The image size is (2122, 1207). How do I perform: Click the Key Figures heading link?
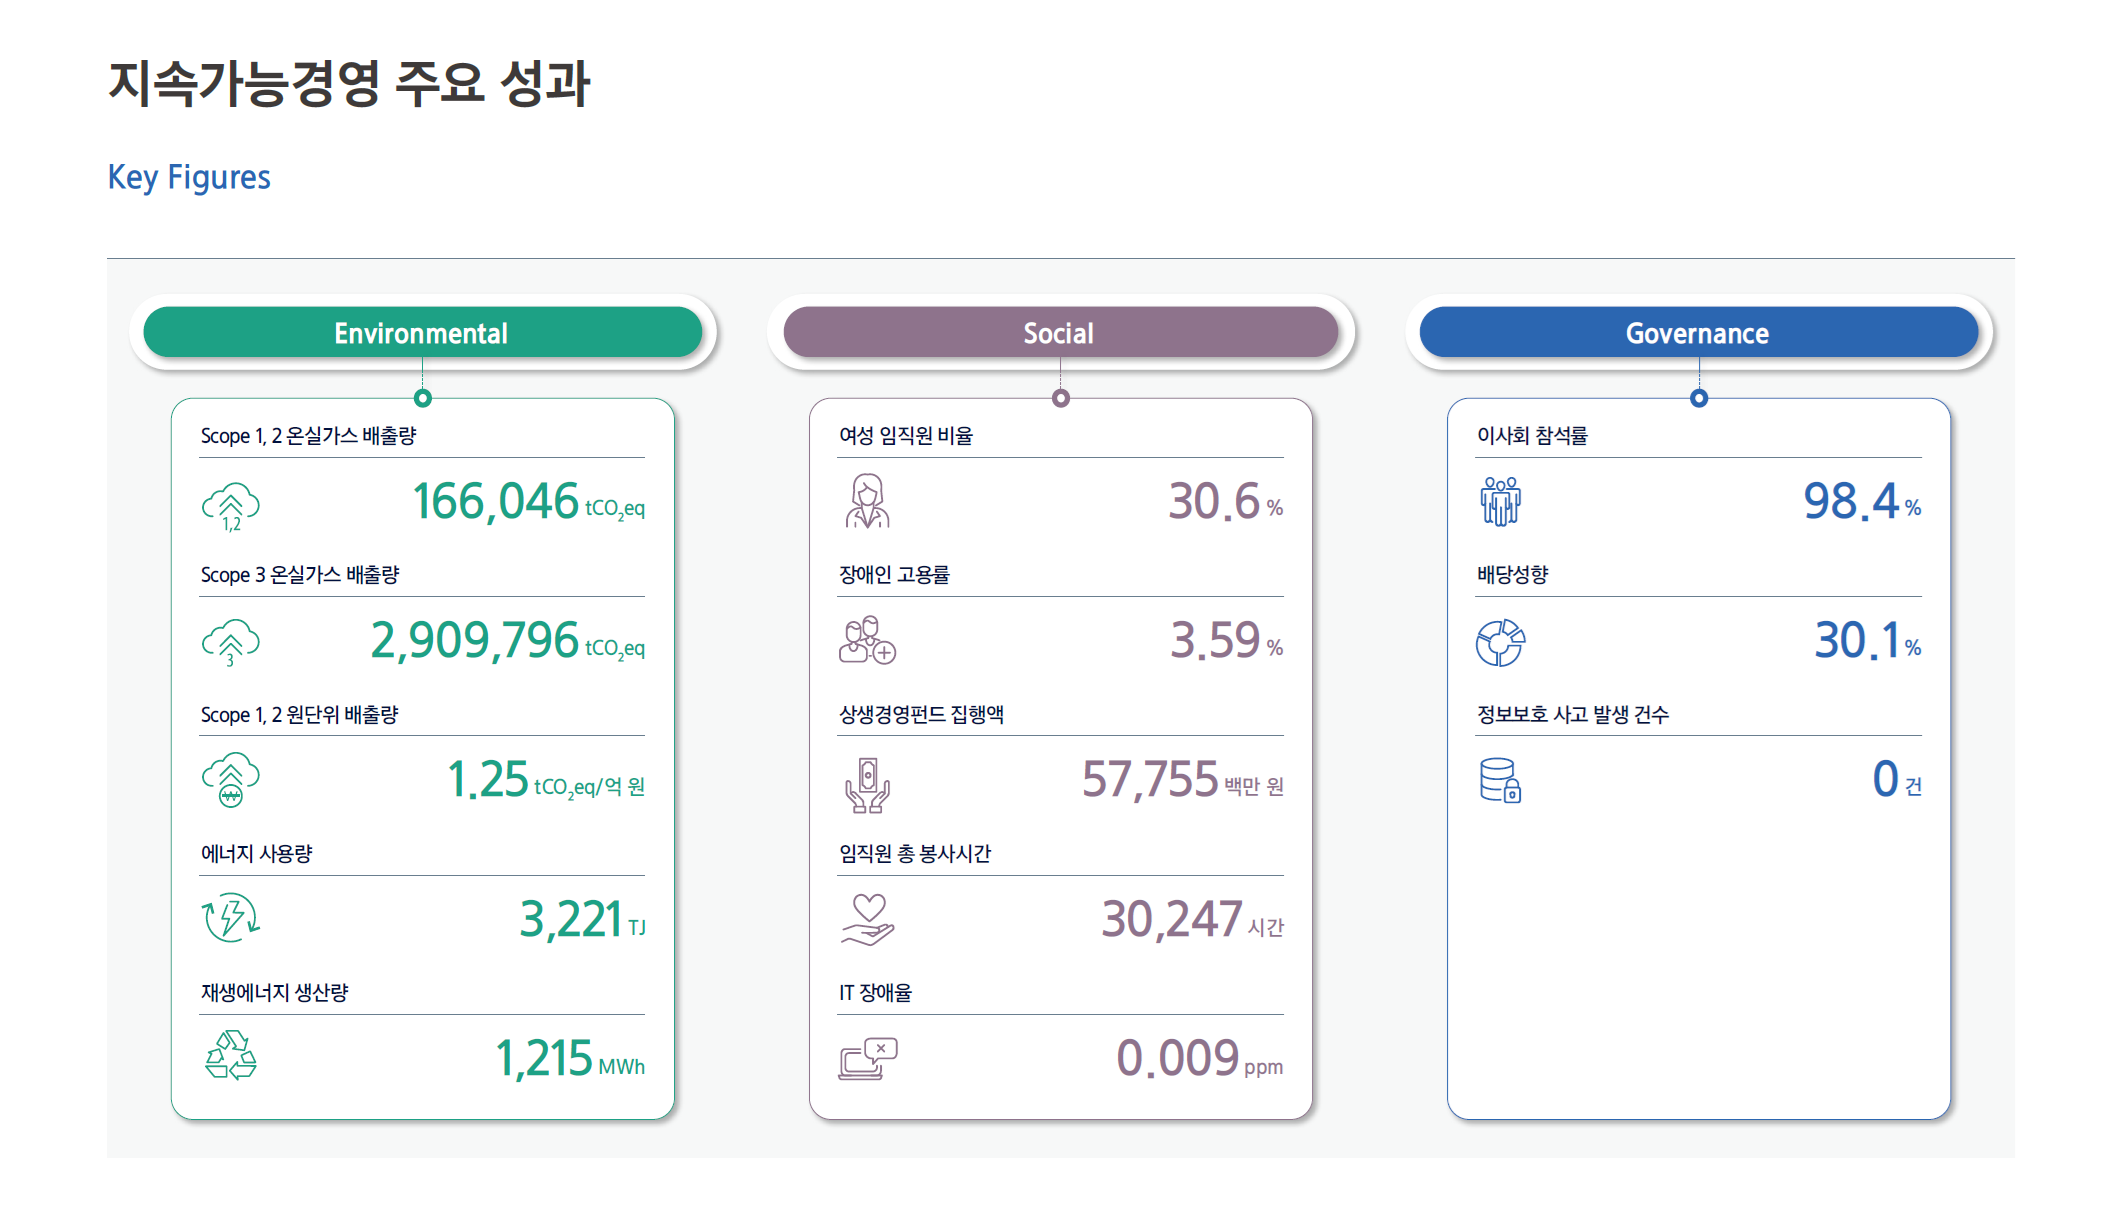point(189,177)
